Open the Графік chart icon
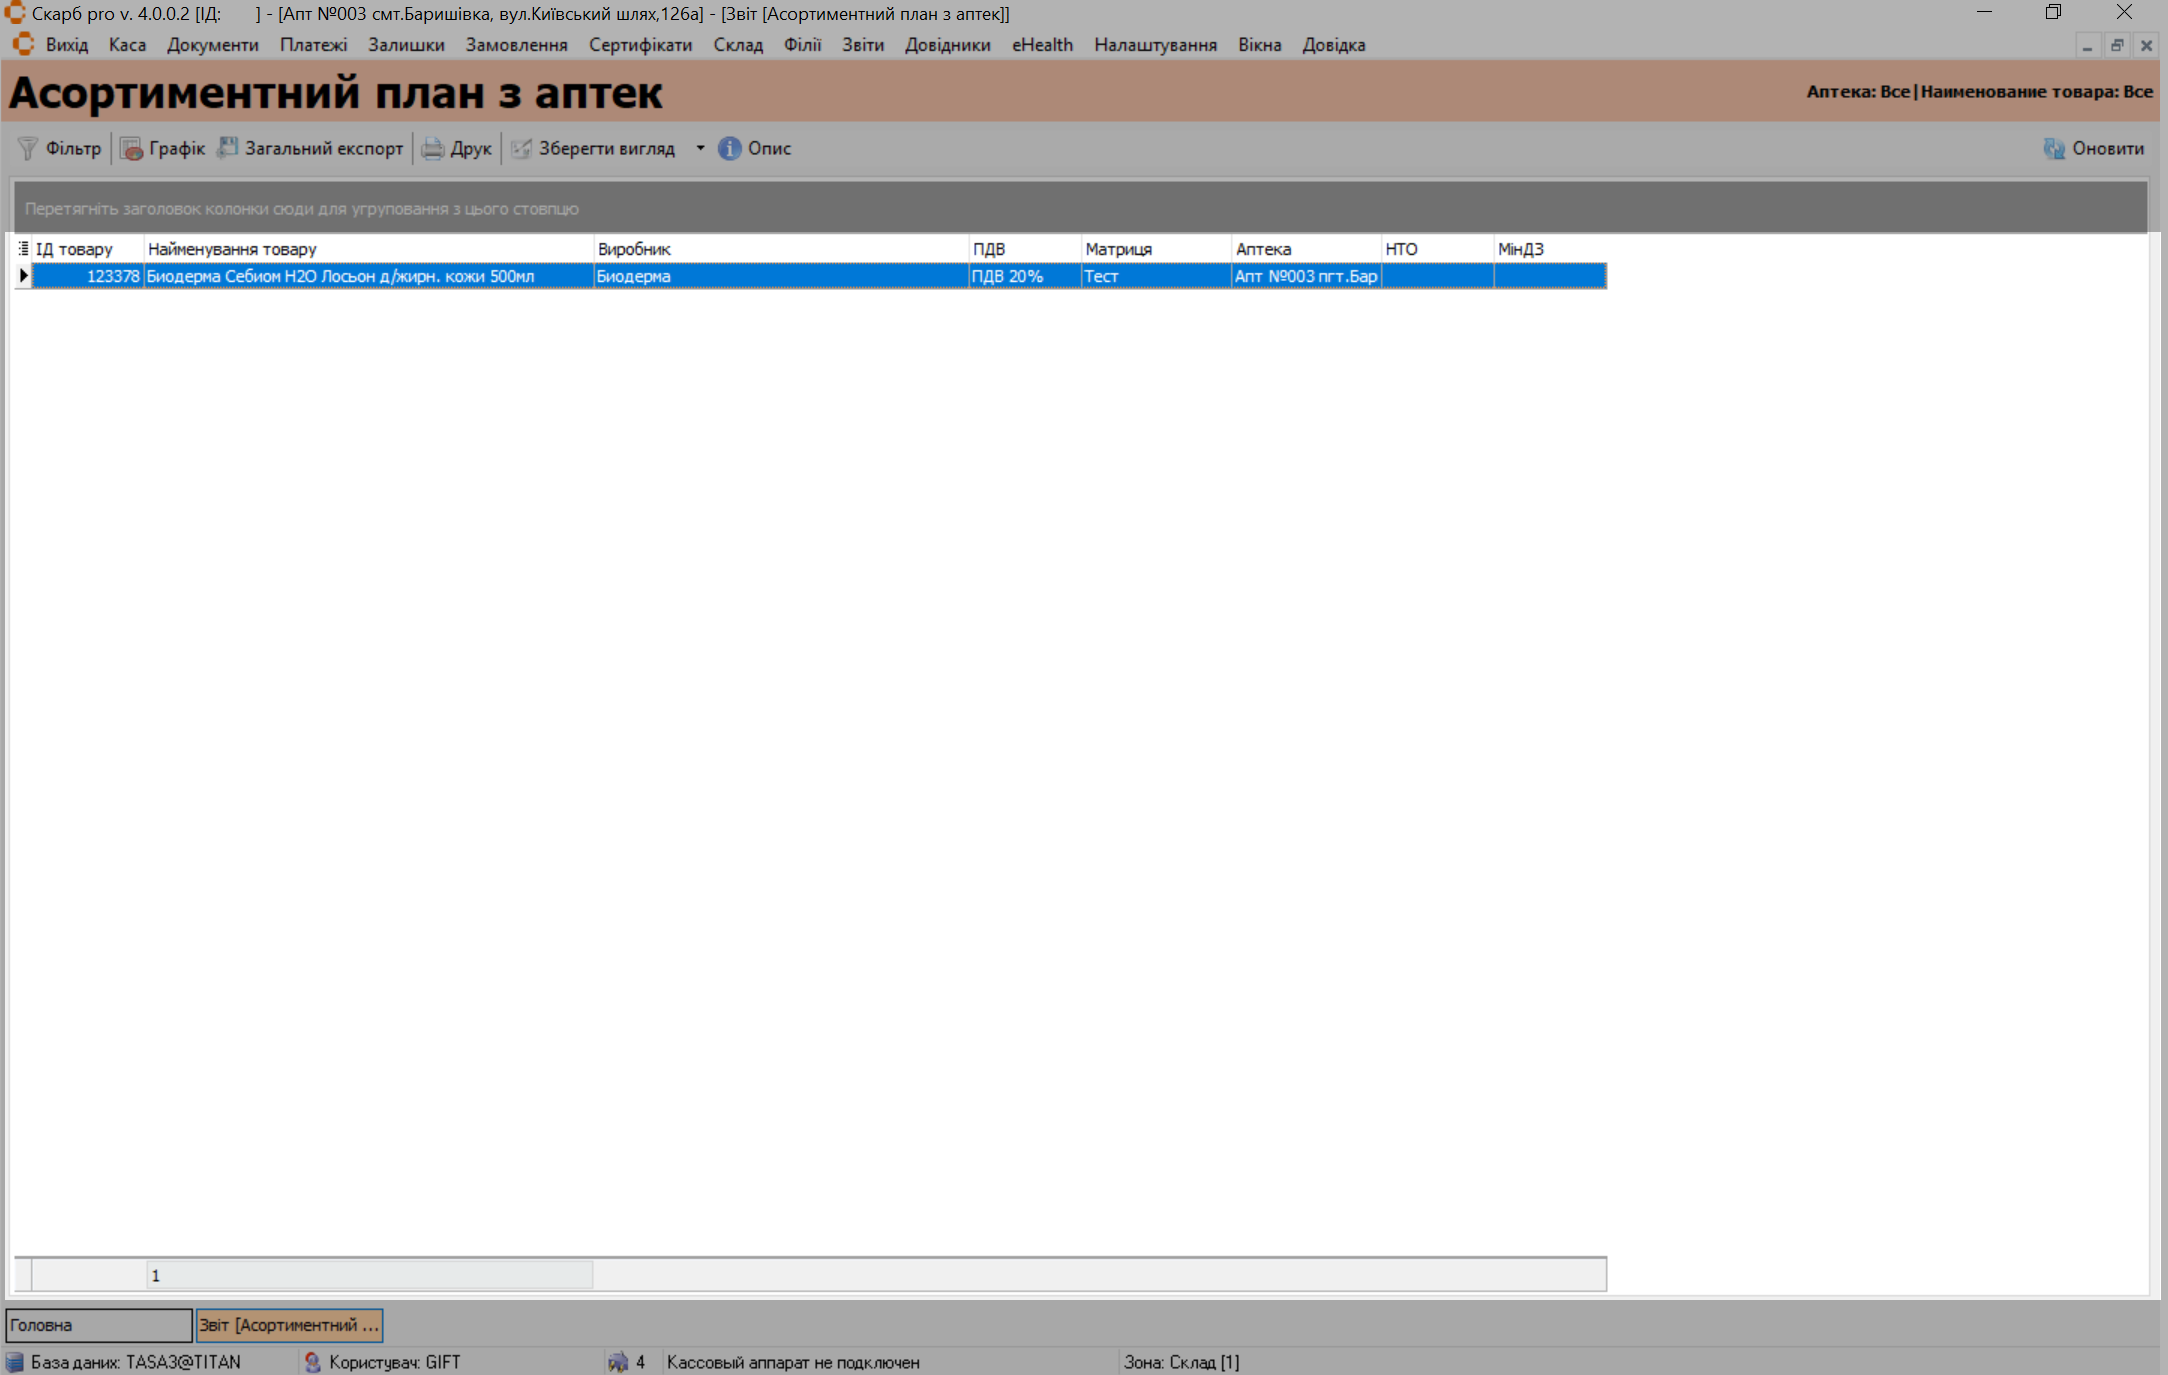The image size is (2168, 1375). 131,149
